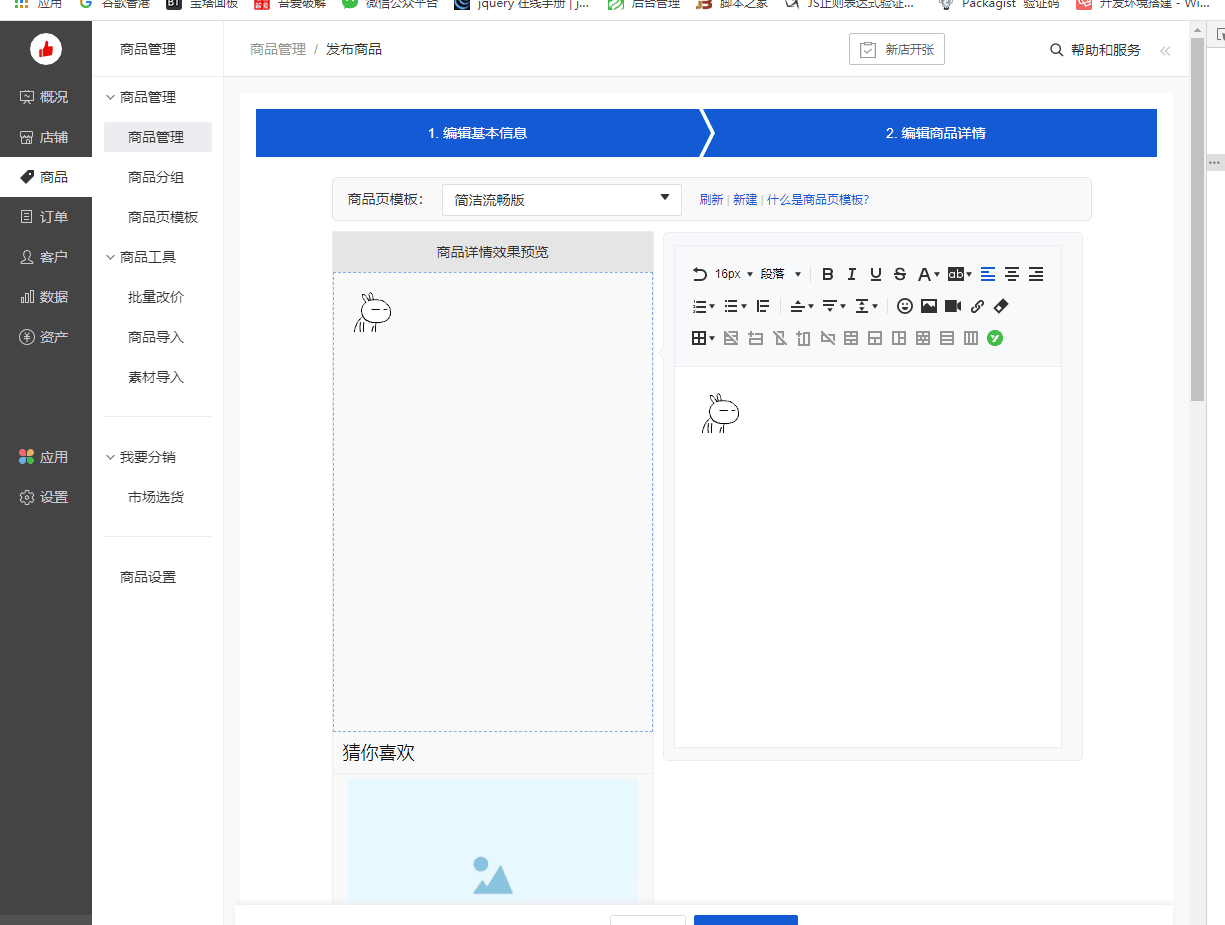This screenshot has height=925, width=1225.
Task: Toggle bold formatting in the editor
Action: pos(827,273)
